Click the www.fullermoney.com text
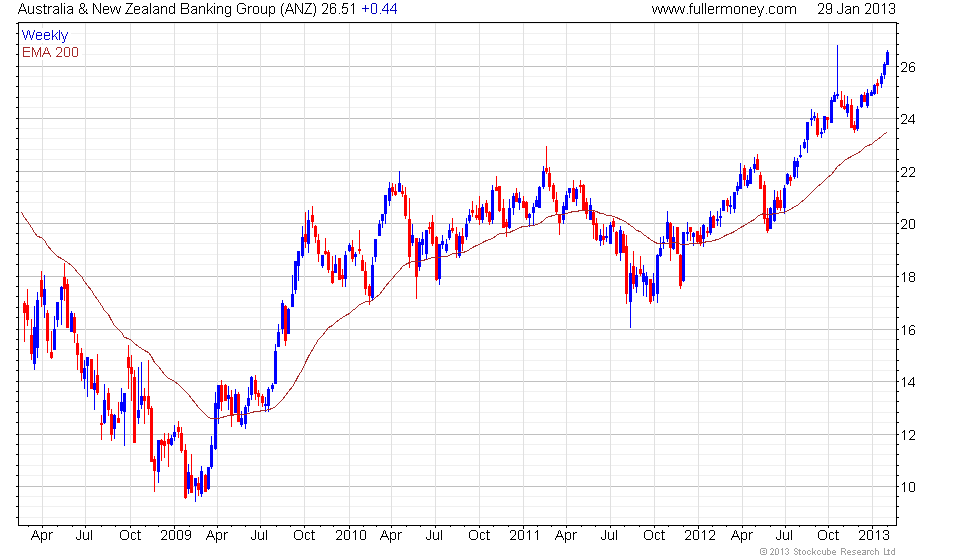This screenshot has height=560, width=980. pyautogui.click(x=724, y=9)
